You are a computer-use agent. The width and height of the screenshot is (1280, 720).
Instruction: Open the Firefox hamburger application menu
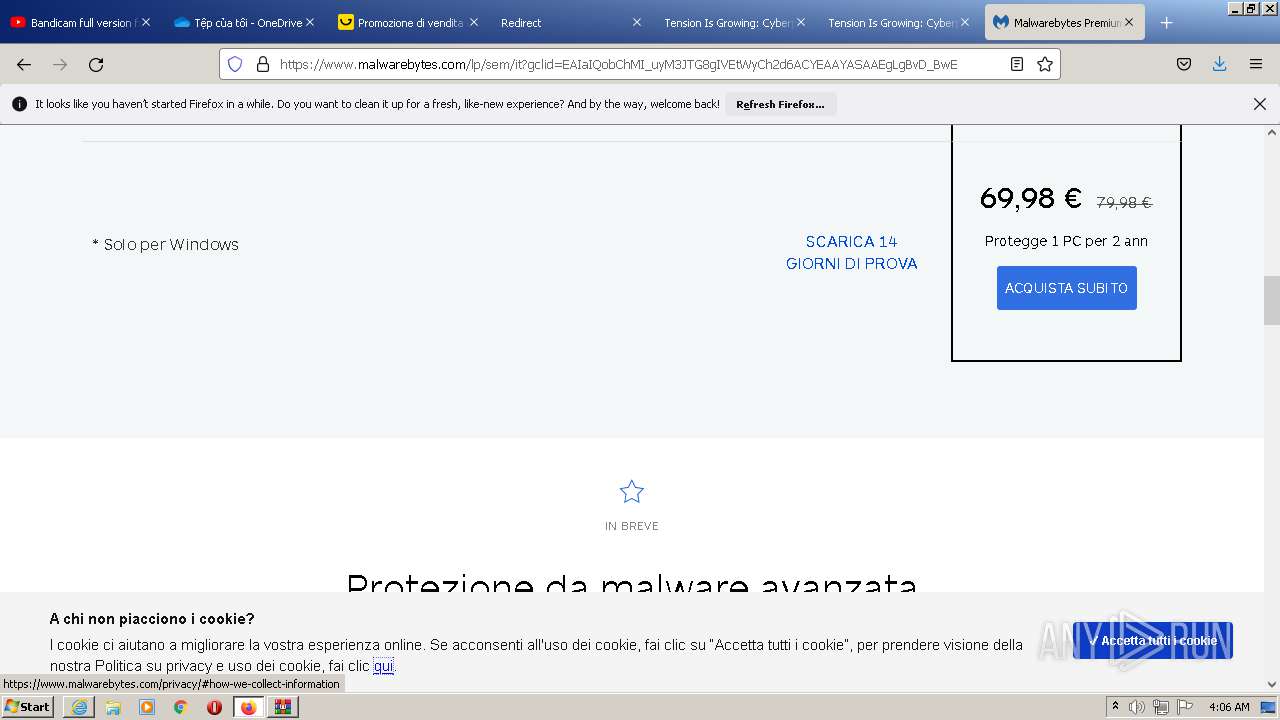(1256, 64)
